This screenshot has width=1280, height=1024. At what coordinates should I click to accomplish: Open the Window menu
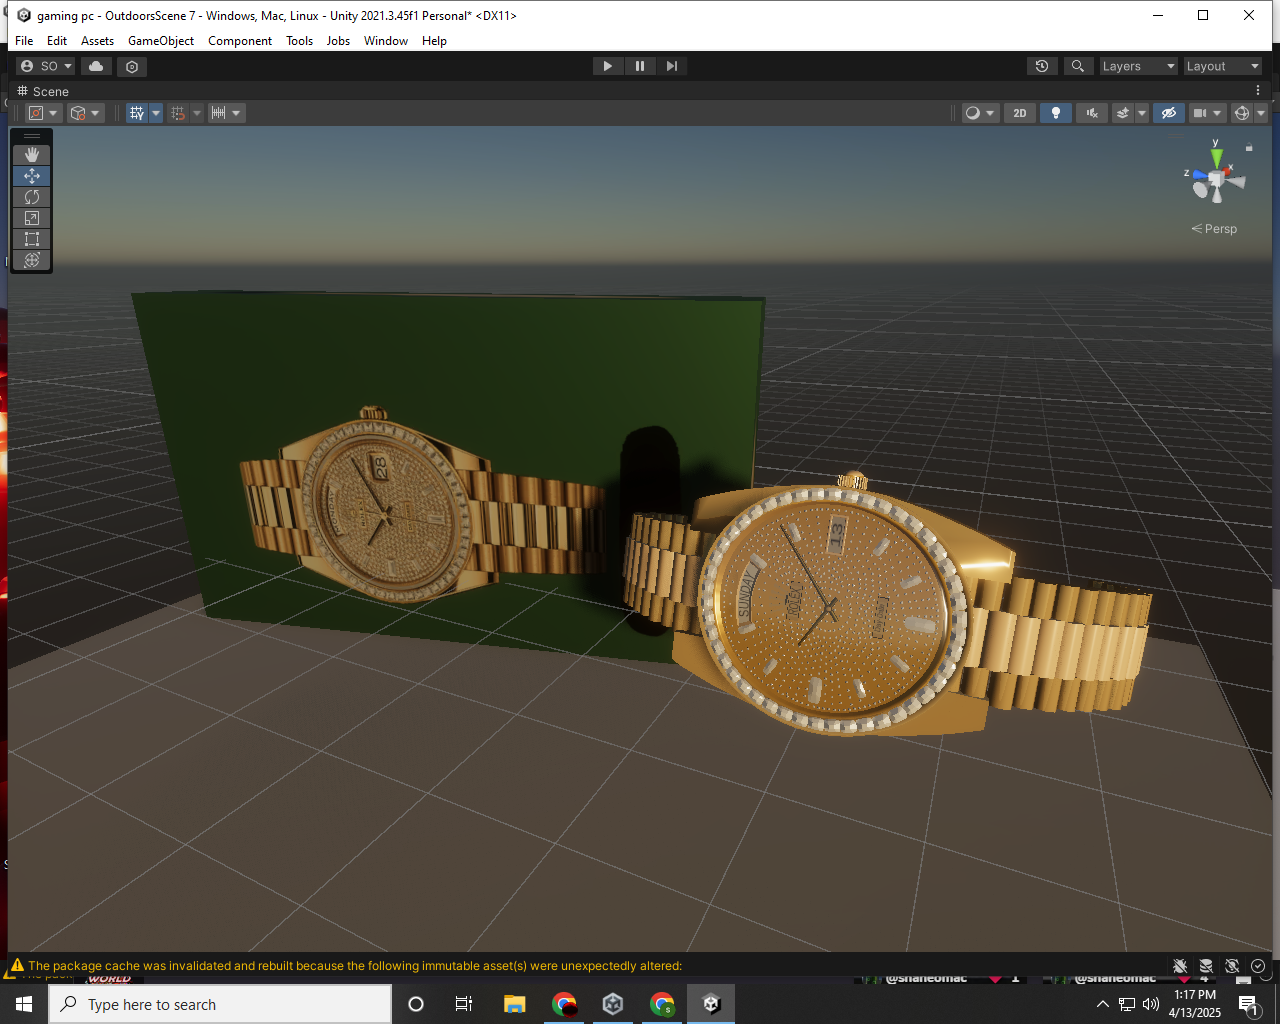(x=386, y=41)
